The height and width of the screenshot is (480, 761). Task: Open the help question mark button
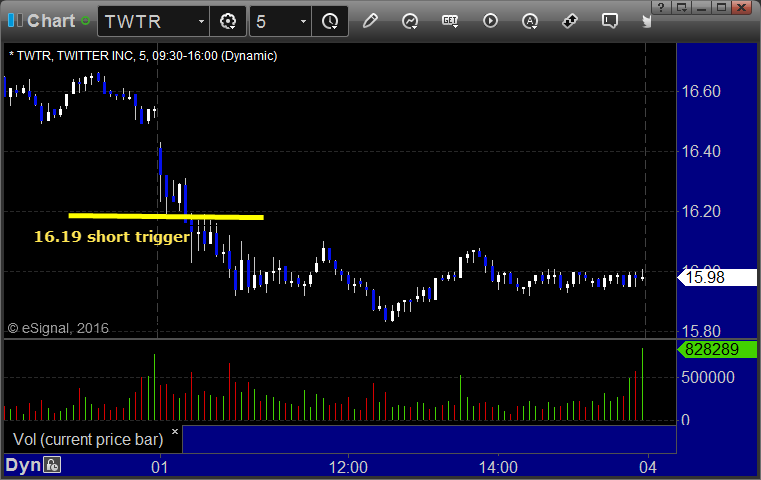[661, 7]
